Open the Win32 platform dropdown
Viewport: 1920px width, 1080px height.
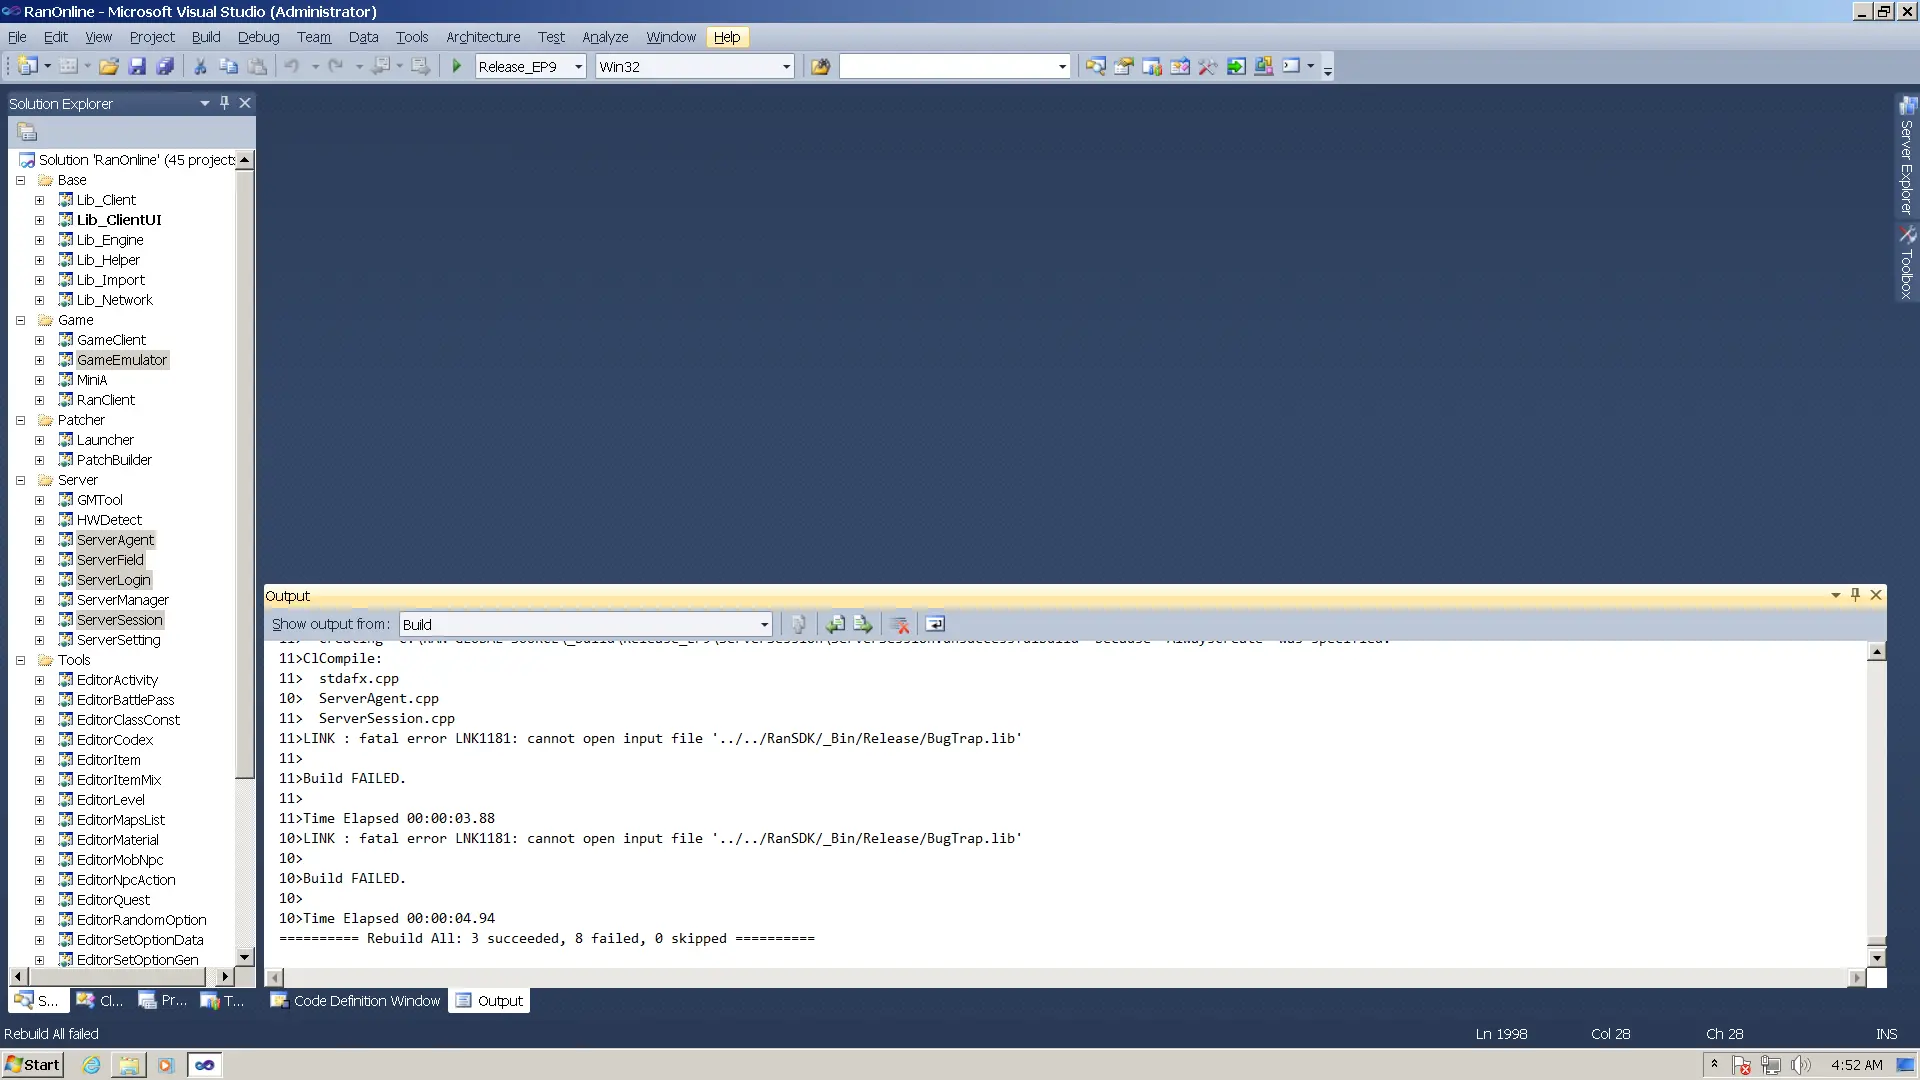click(x=786, y=67)
